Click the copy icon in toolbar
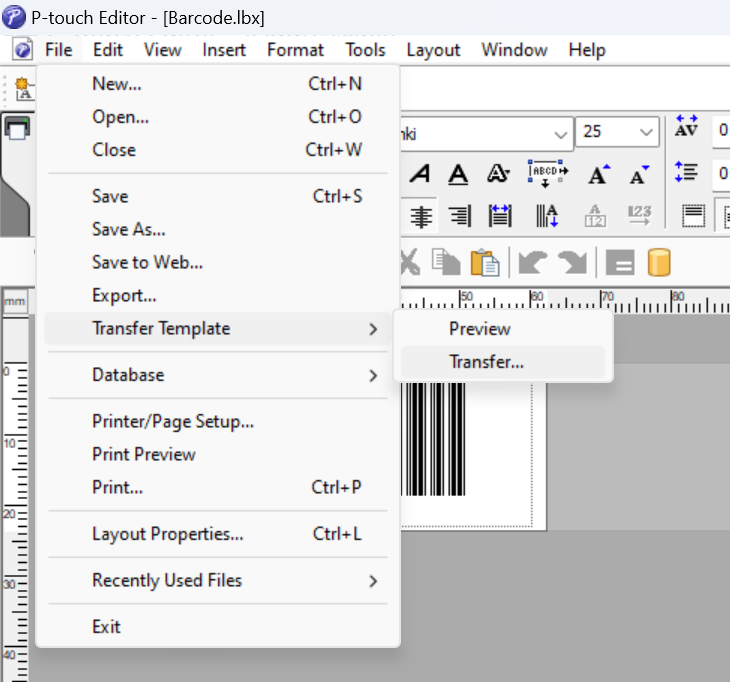This screenshot has width=730, height=682. [446, 262]
